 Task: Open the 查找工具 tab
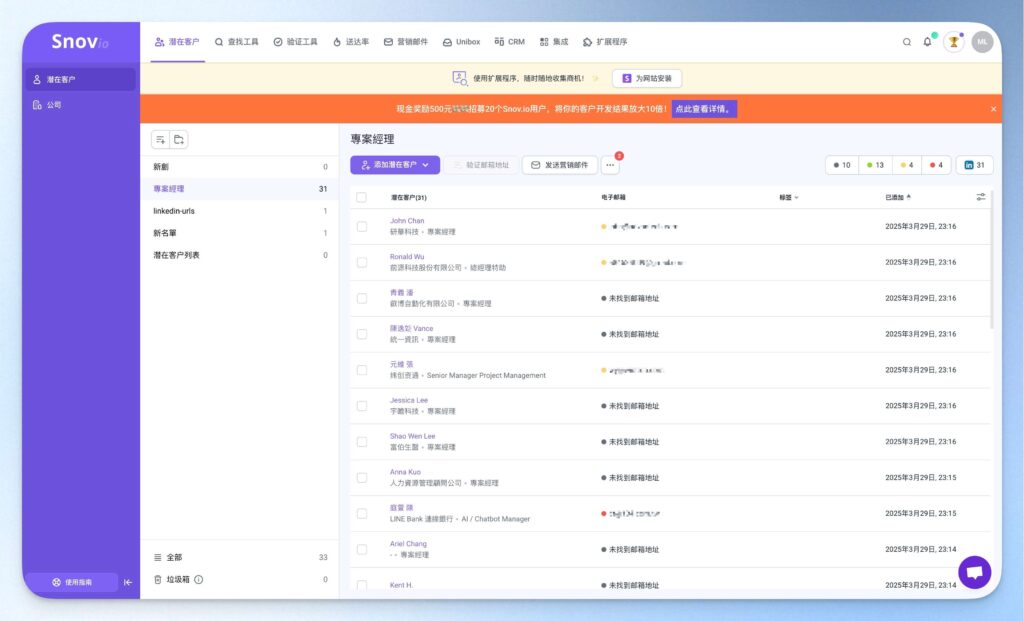click(x=236, y=42)
